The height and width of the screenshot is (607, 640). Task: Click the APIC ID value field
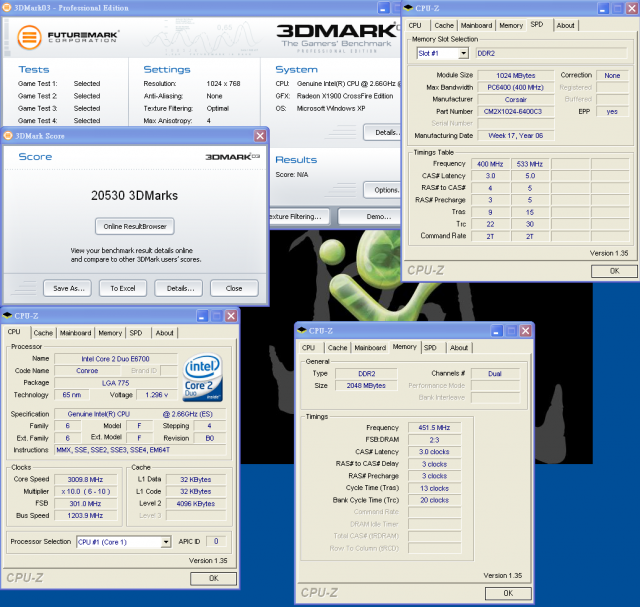(216, 541)
